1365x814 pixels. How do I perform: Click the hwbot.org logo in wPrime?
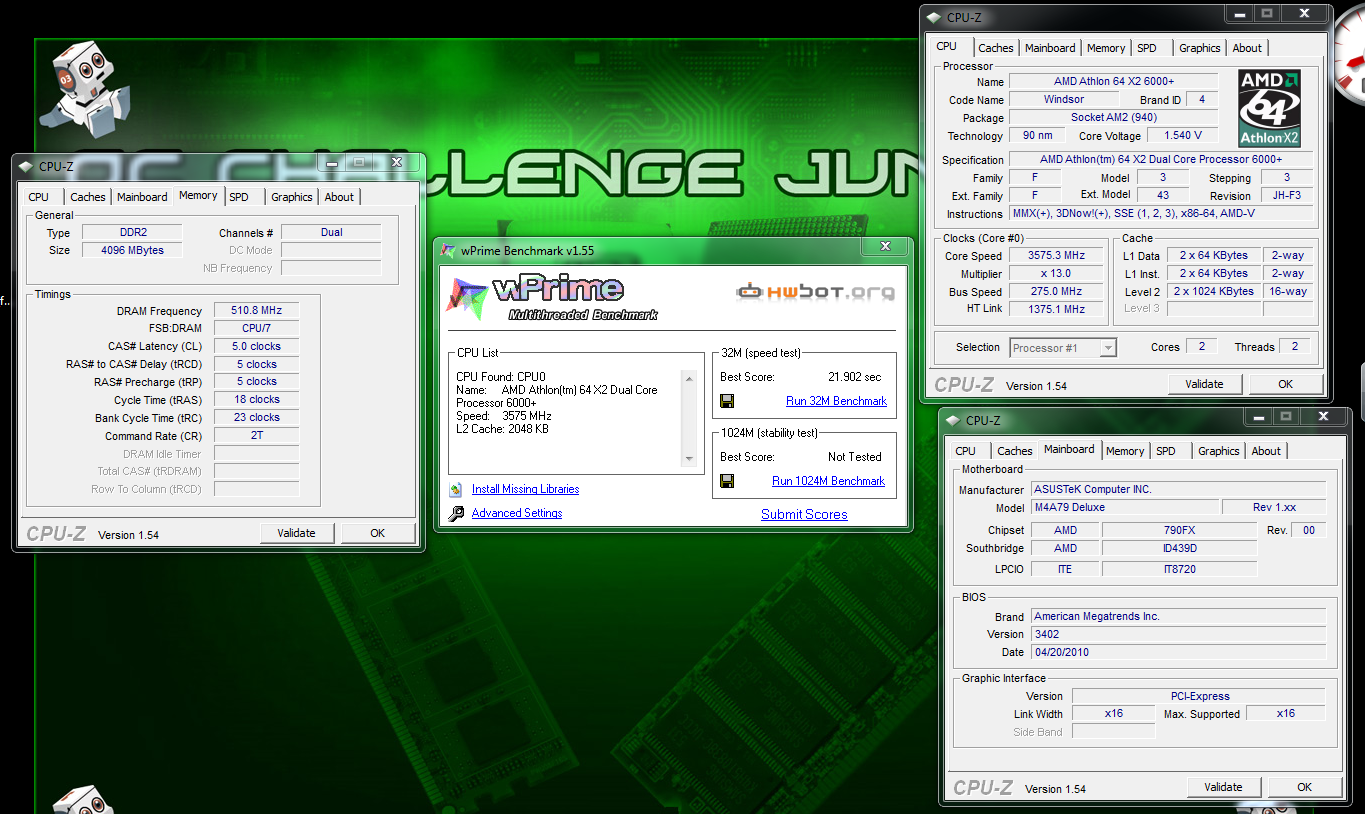coord(816,292)
